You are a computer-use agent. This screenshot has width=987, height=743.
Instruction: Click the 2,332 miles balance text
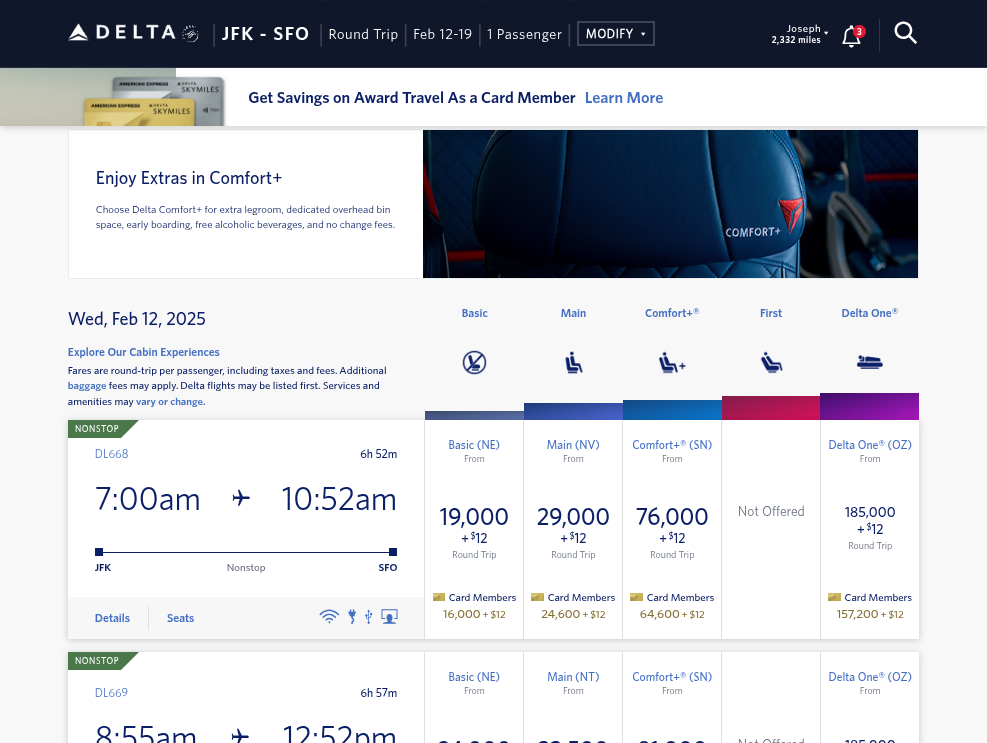pos(796,40)
